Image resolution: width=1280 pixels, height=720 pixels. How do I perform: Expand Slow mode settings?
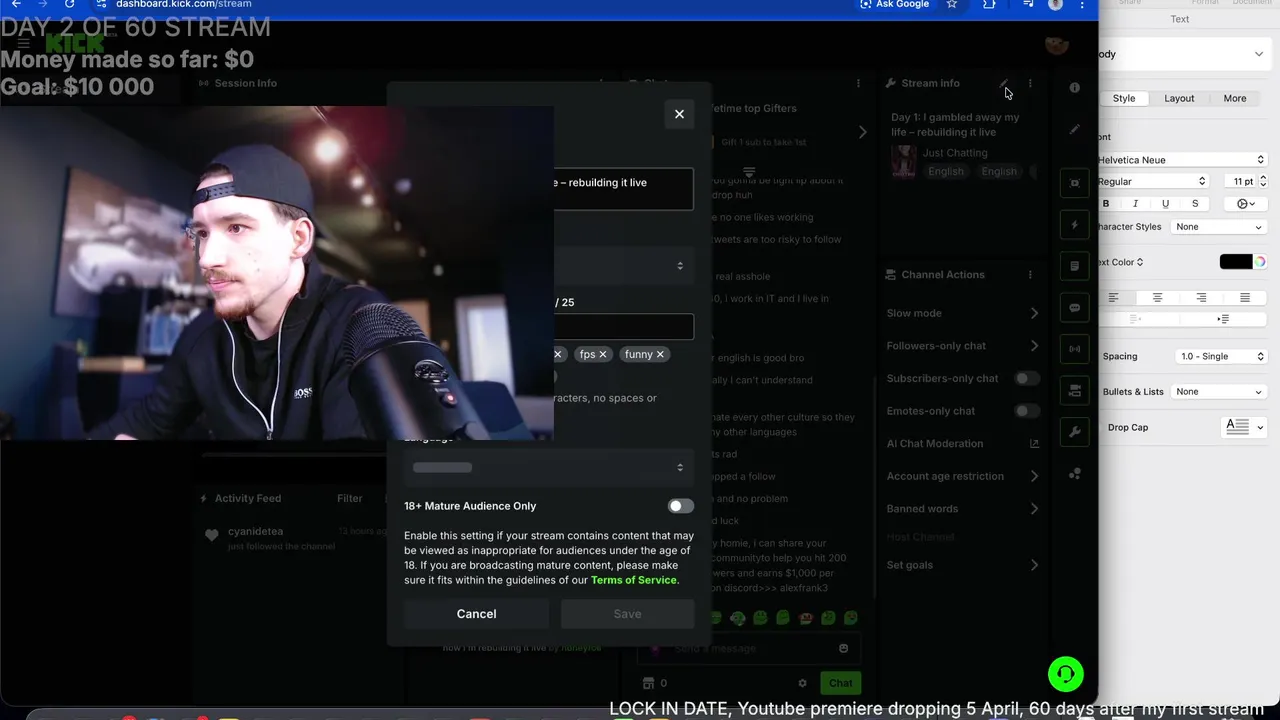click(1034, 313)
